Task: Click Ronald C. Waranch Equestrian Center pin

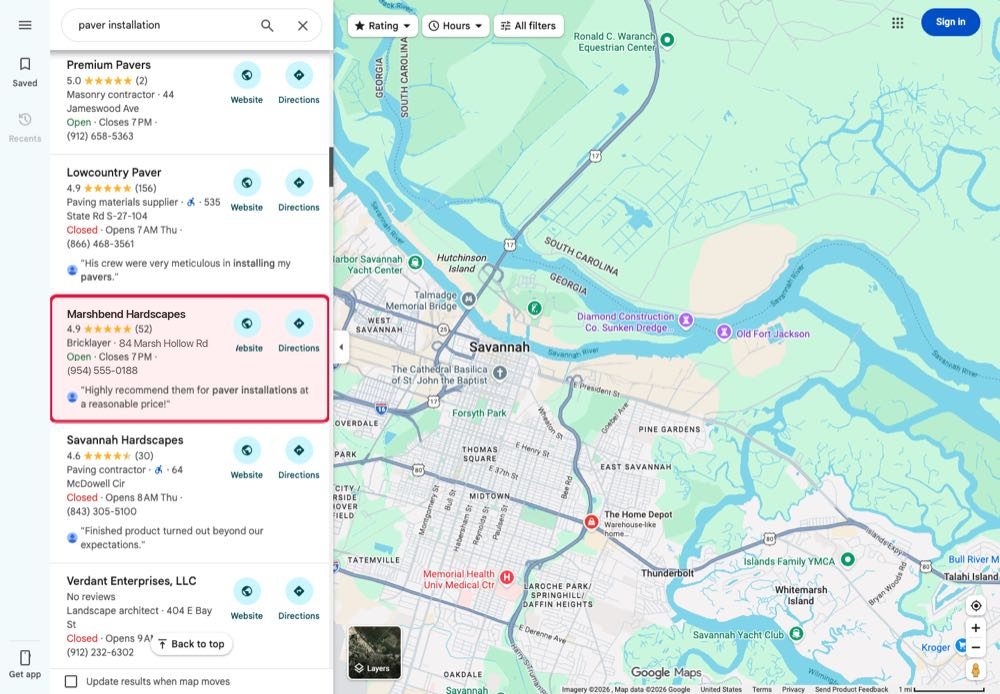Action: 667,40
